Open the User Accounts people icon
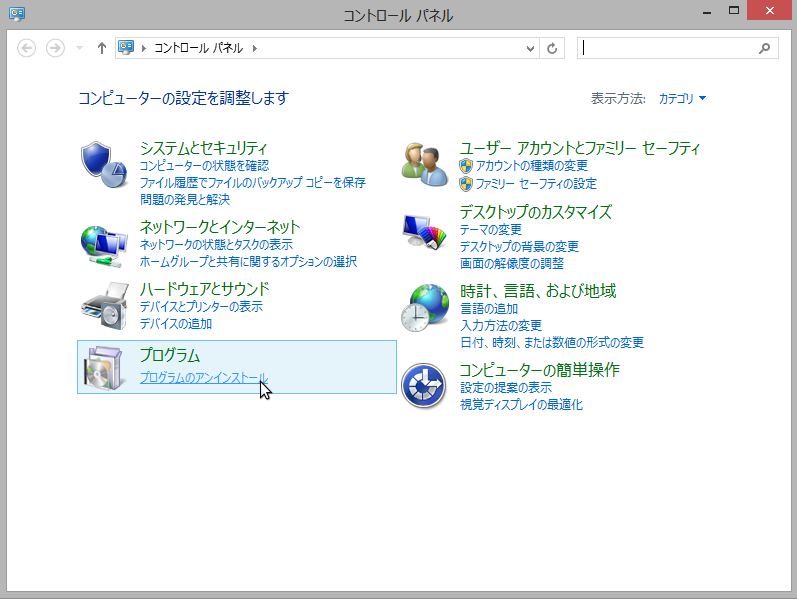The image size is (797, 599). click(x=424, y=165)
